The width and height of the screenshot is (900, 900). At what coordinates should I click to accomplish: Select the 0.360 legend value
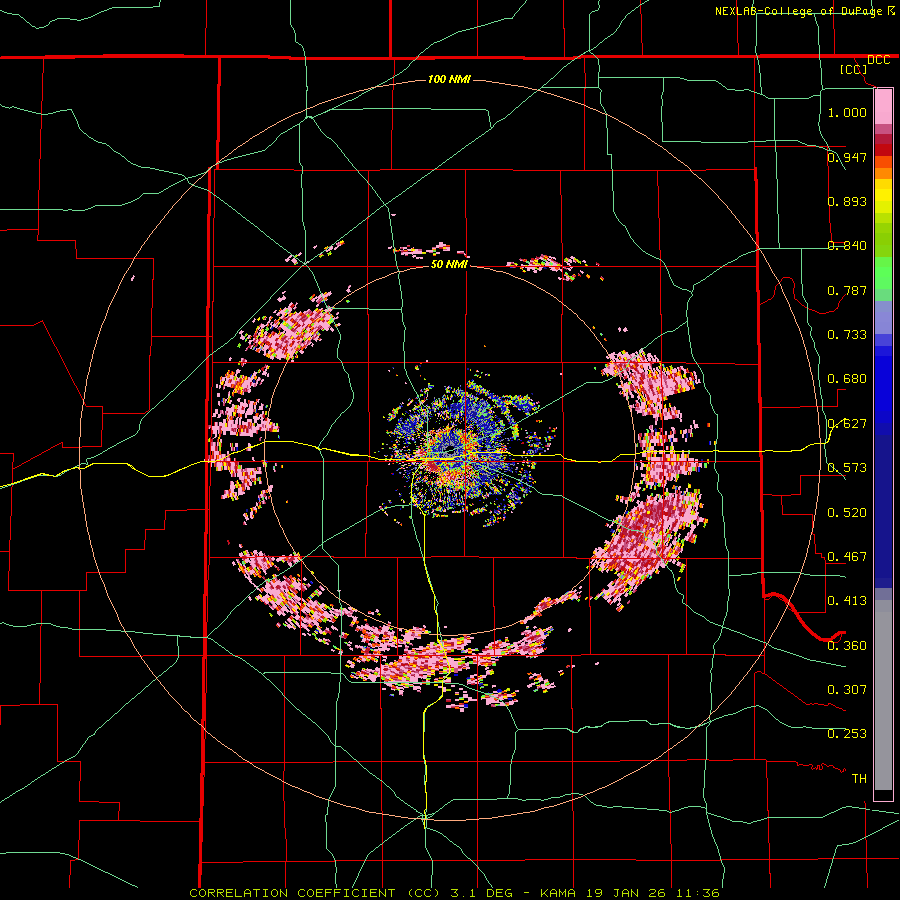[x=847, y=645]
